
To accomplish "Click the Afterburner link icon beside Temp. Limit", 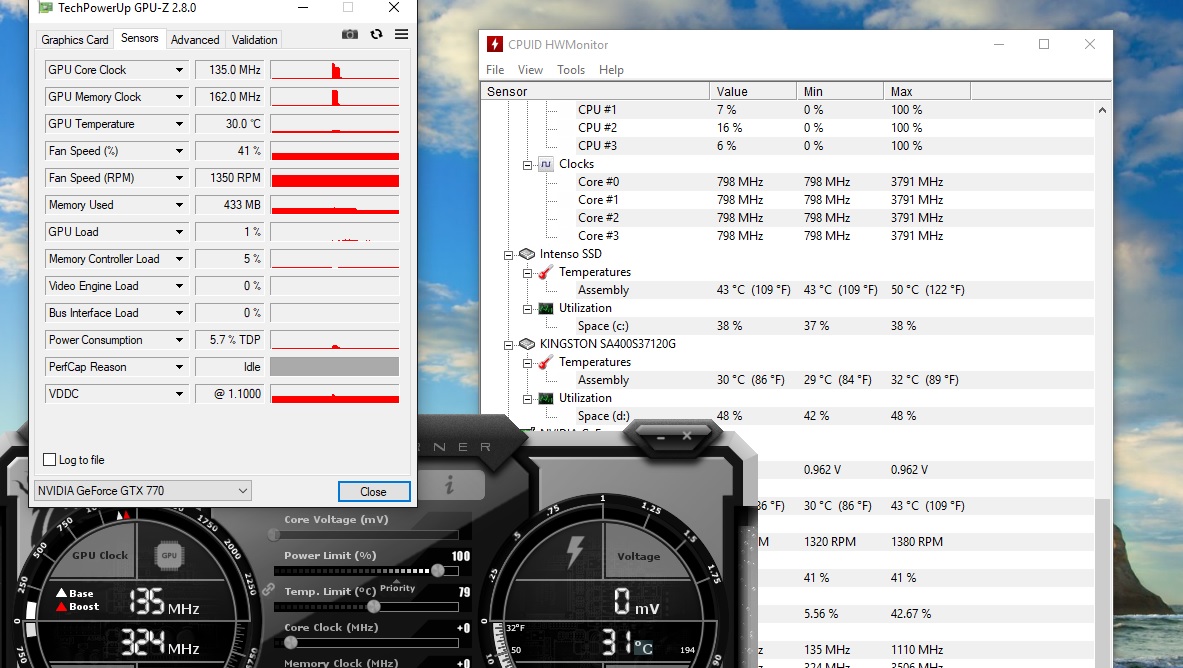I will tap(269, 590).
